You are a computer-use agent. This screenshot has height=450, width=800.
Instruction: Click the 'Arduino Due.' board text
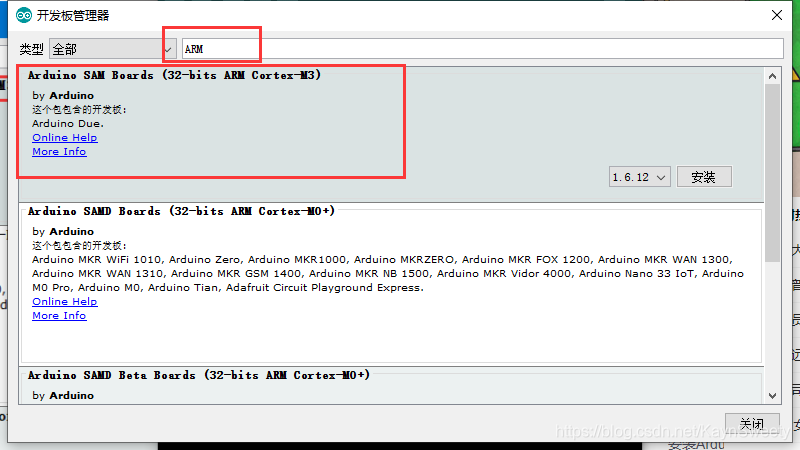pos(68,123)
